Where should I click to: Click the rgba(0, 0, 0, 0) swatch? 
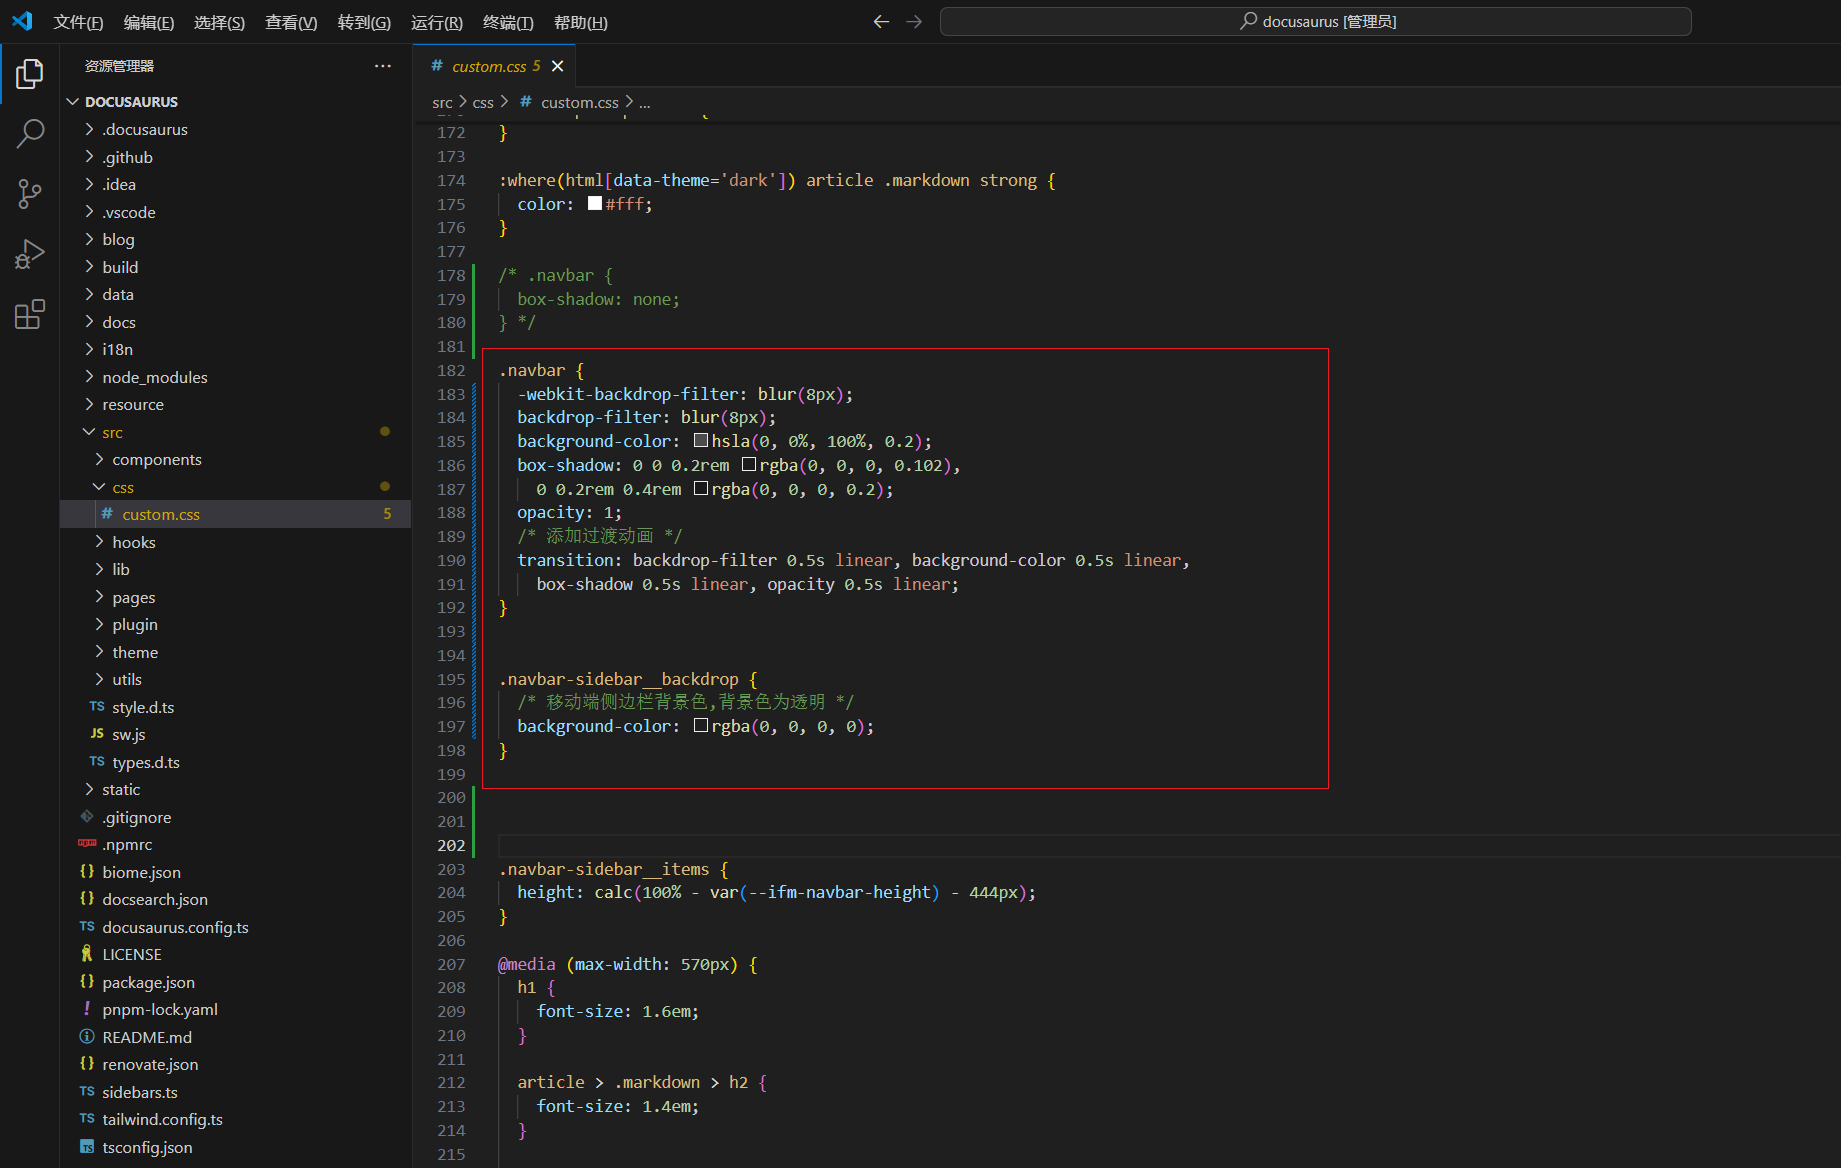701,725
